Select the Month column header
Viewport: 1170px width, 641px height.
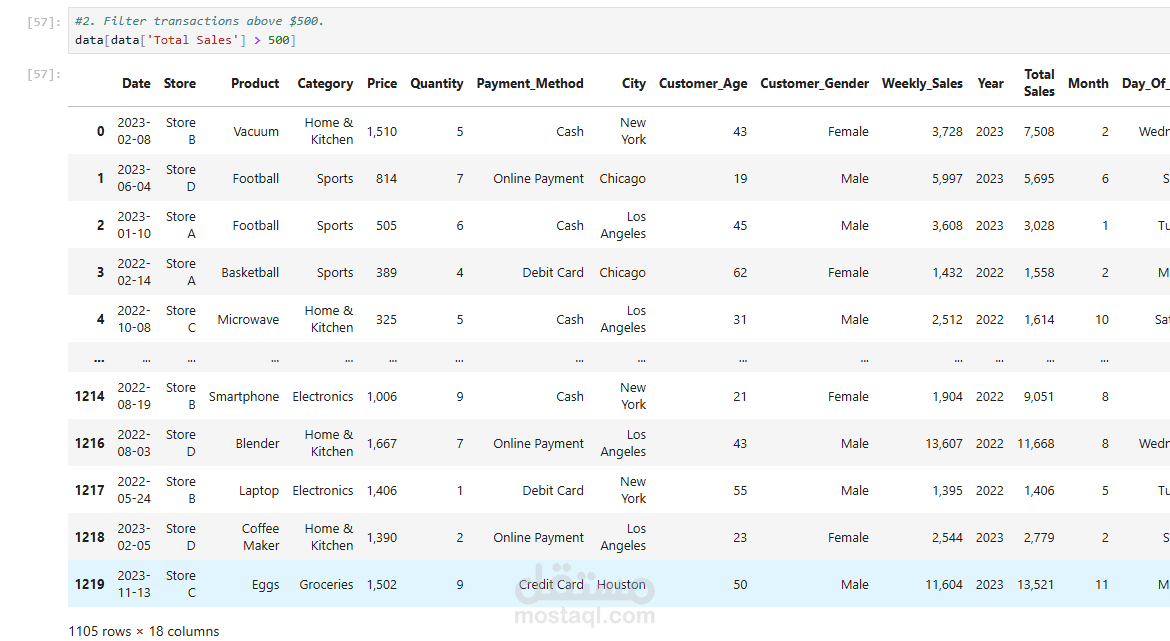pyautogui.click(x=1088, y=84)
